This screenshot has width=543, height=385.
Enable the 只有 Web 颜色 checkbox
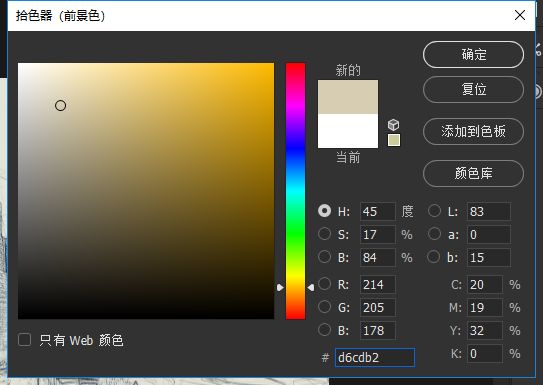pos(25,340)
